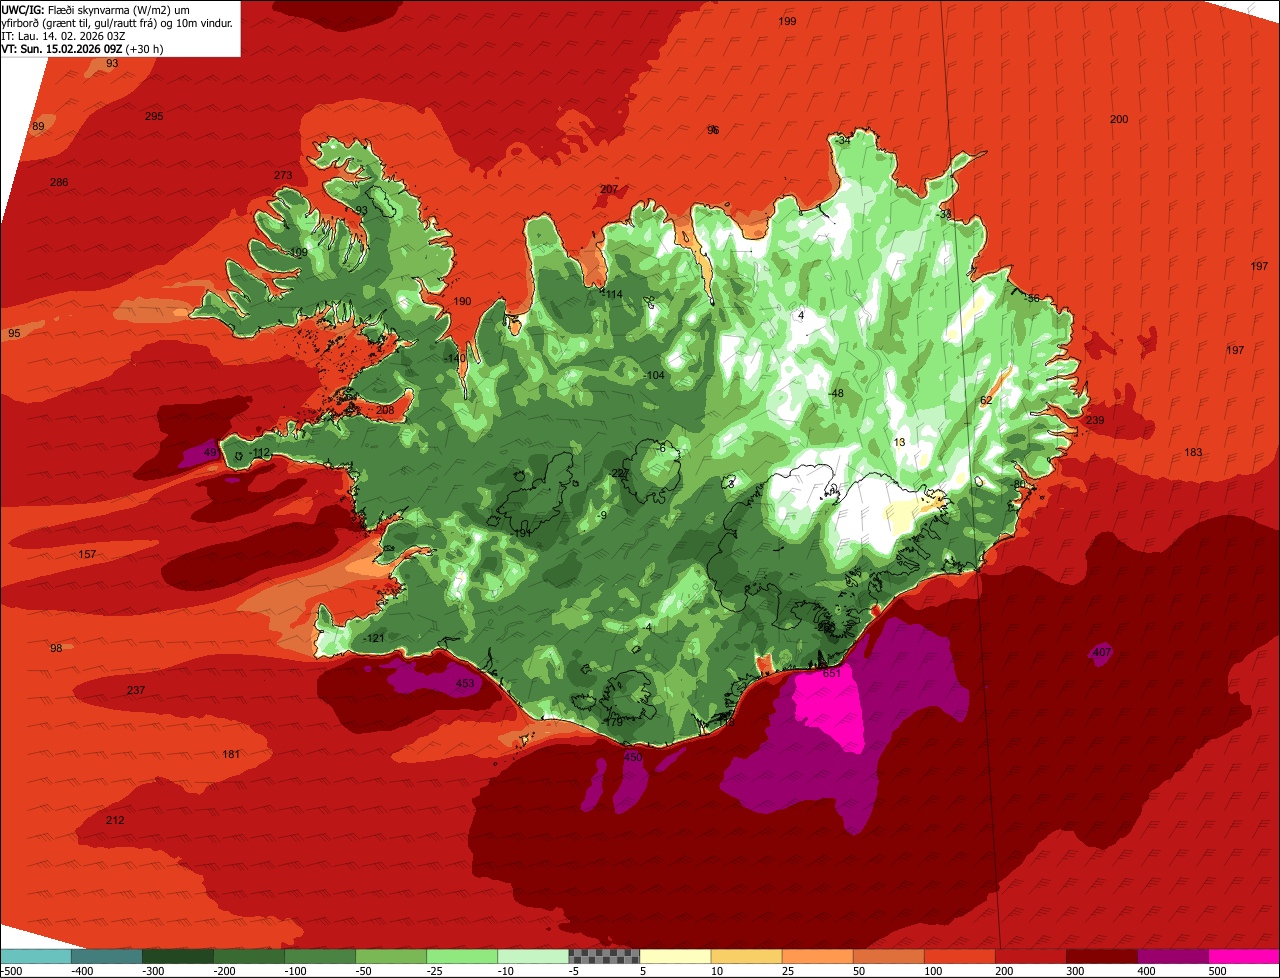
Task: Click the checkered swatch between -5 and 5
Action: tap(604, 956)
